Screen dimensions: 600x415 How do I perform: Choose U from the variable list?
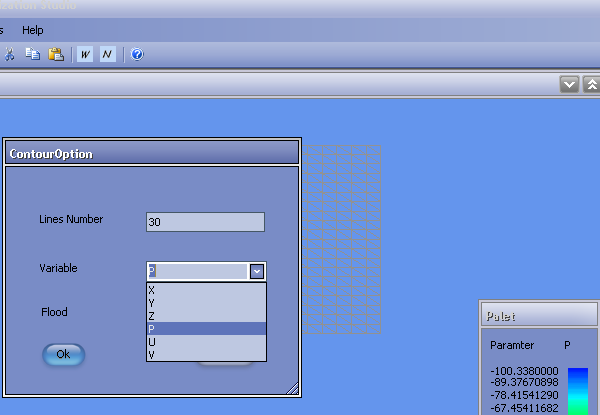(206, 342)
